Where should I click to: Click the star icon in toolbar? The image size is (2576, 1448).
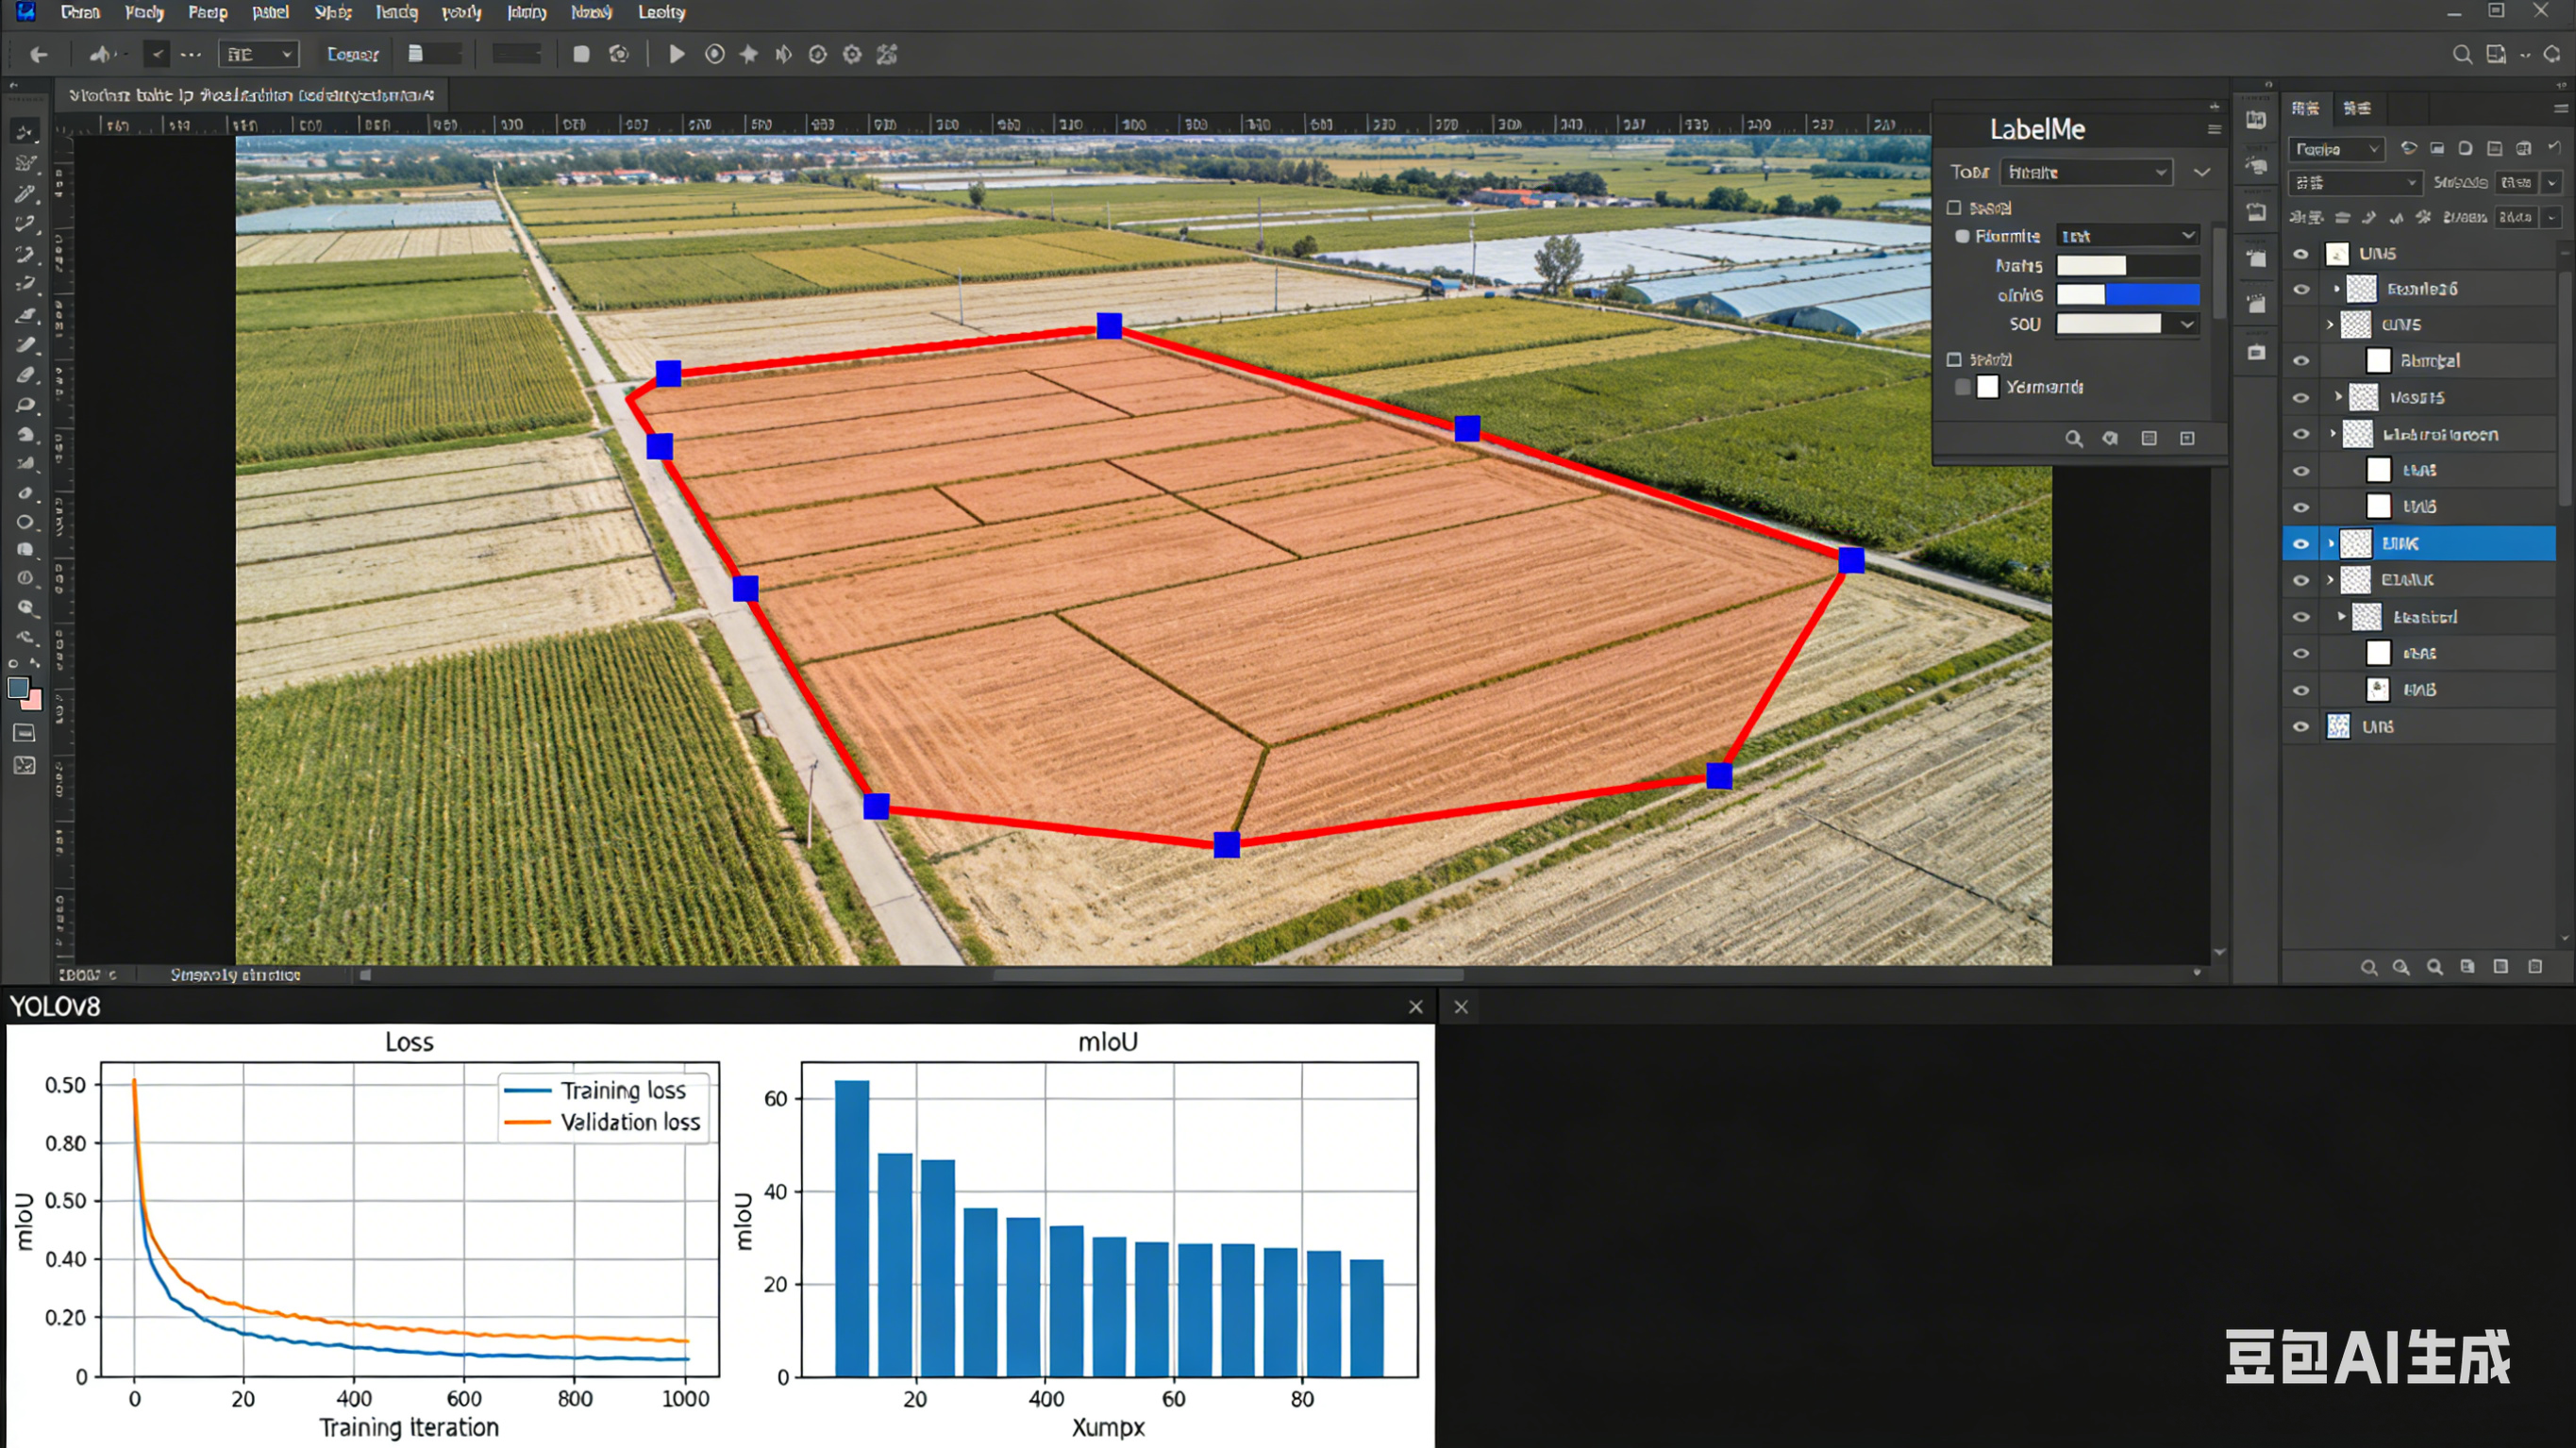(x=748, y=54)
